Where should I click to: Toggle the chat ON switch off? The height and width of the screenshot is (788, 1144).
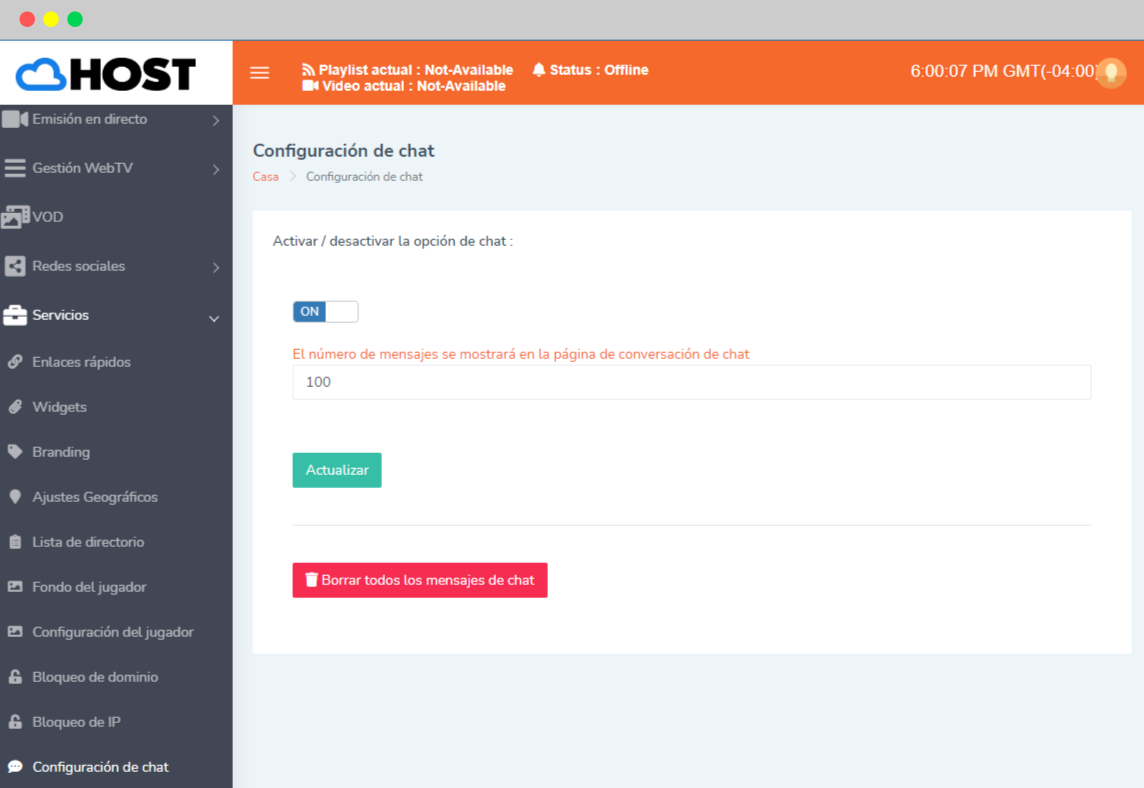[x=325, y=312]
